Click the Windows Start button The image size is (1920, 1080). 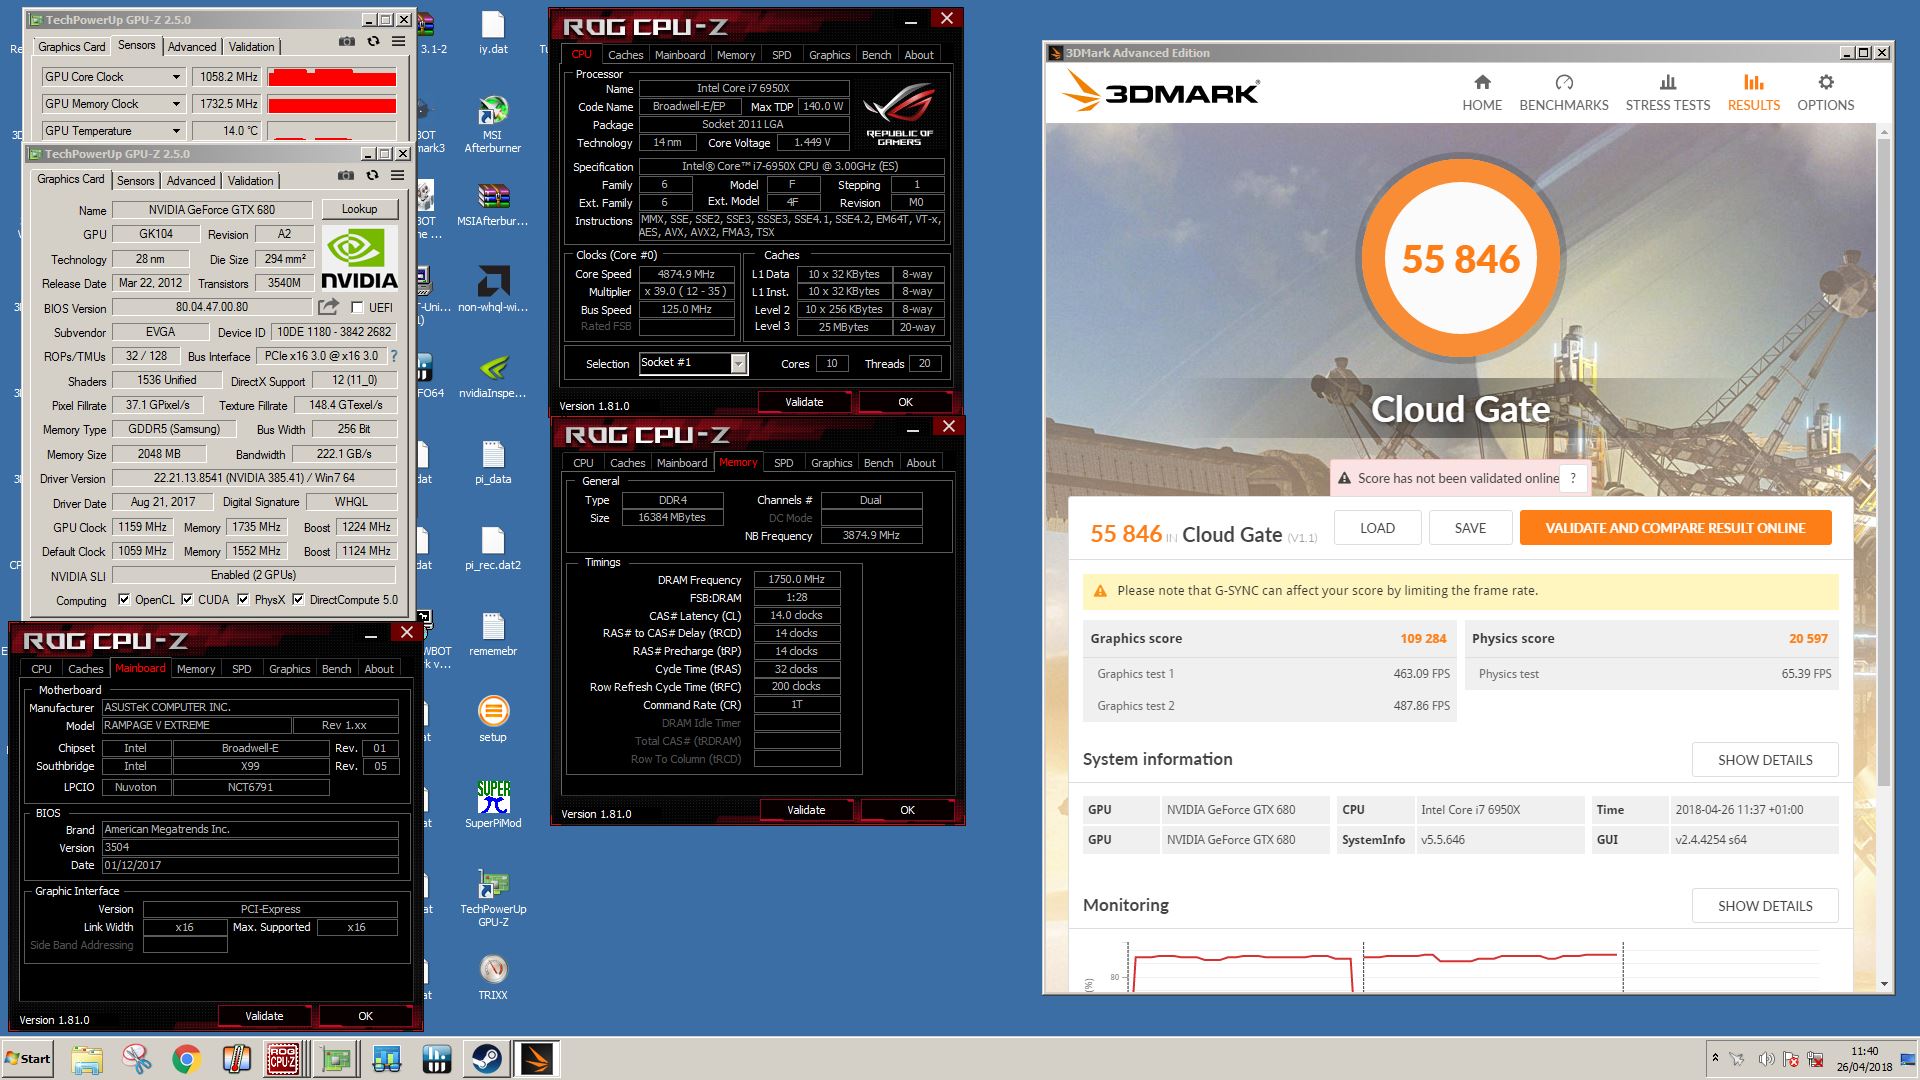pyautogui.click(x=27, y=1059)
